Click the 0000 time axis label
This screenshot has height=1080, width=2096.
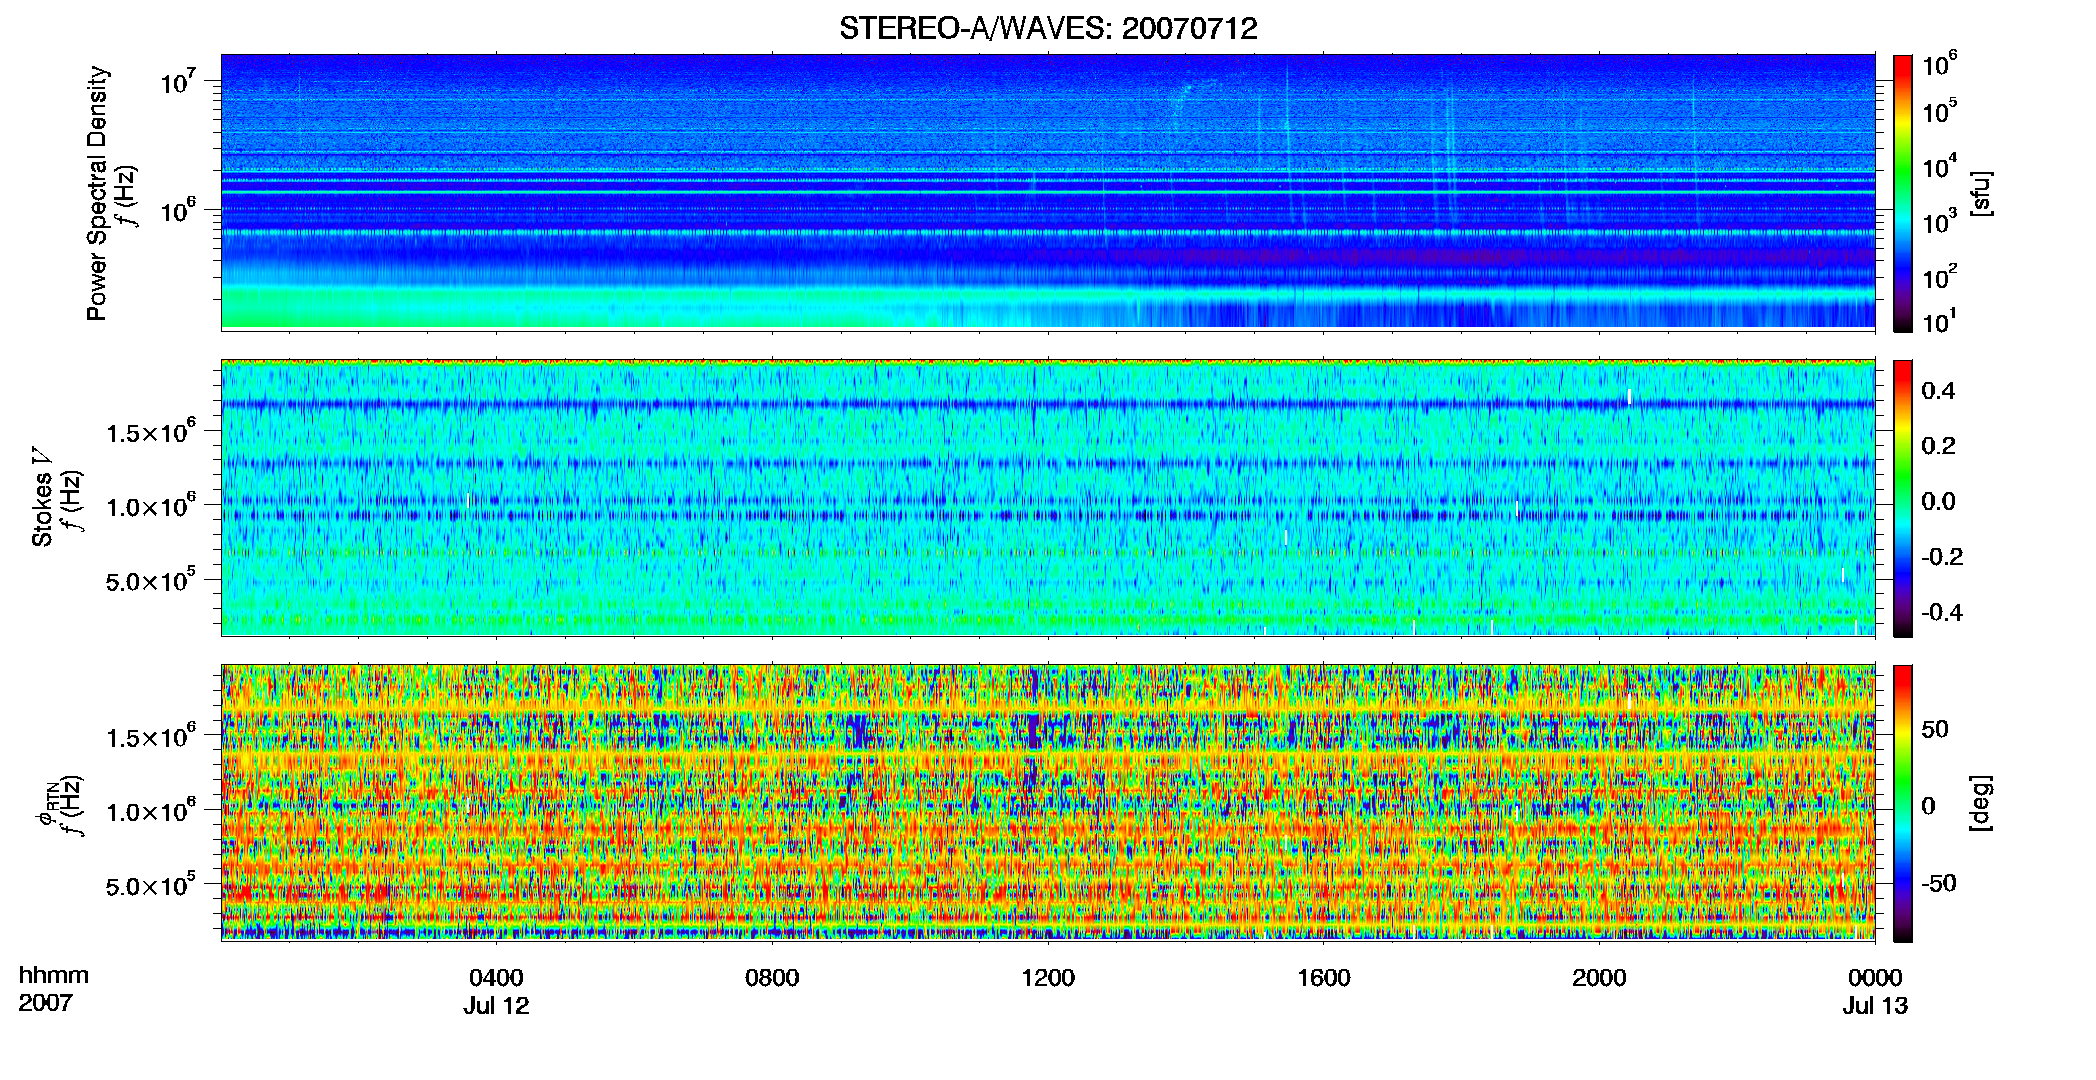(1875, 977)
